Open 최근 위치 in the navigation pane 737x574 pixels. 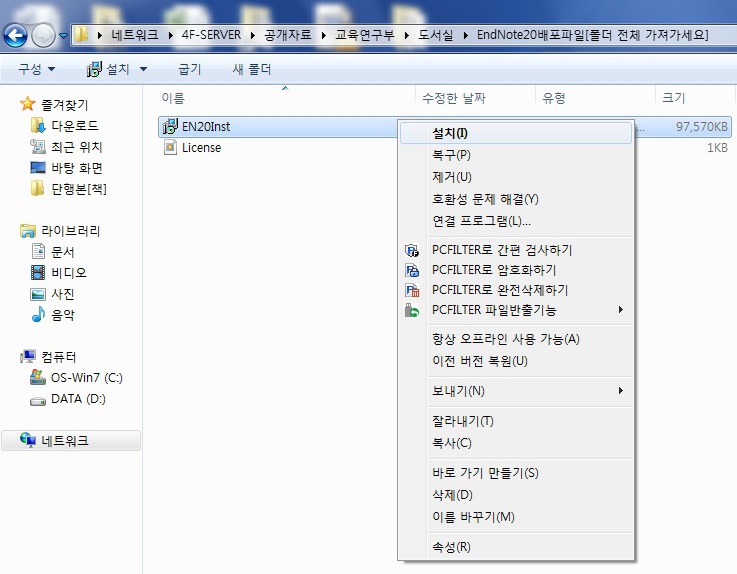77,147
